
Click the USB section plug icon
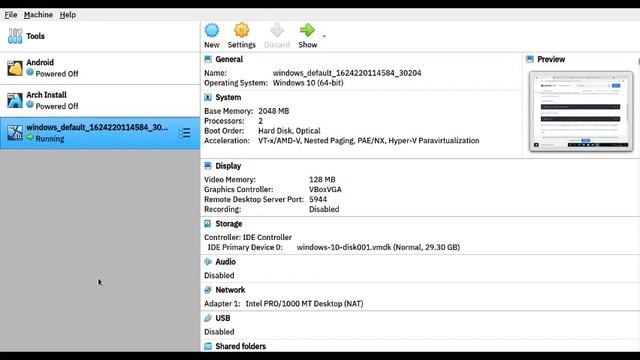[x=208, y=318]
